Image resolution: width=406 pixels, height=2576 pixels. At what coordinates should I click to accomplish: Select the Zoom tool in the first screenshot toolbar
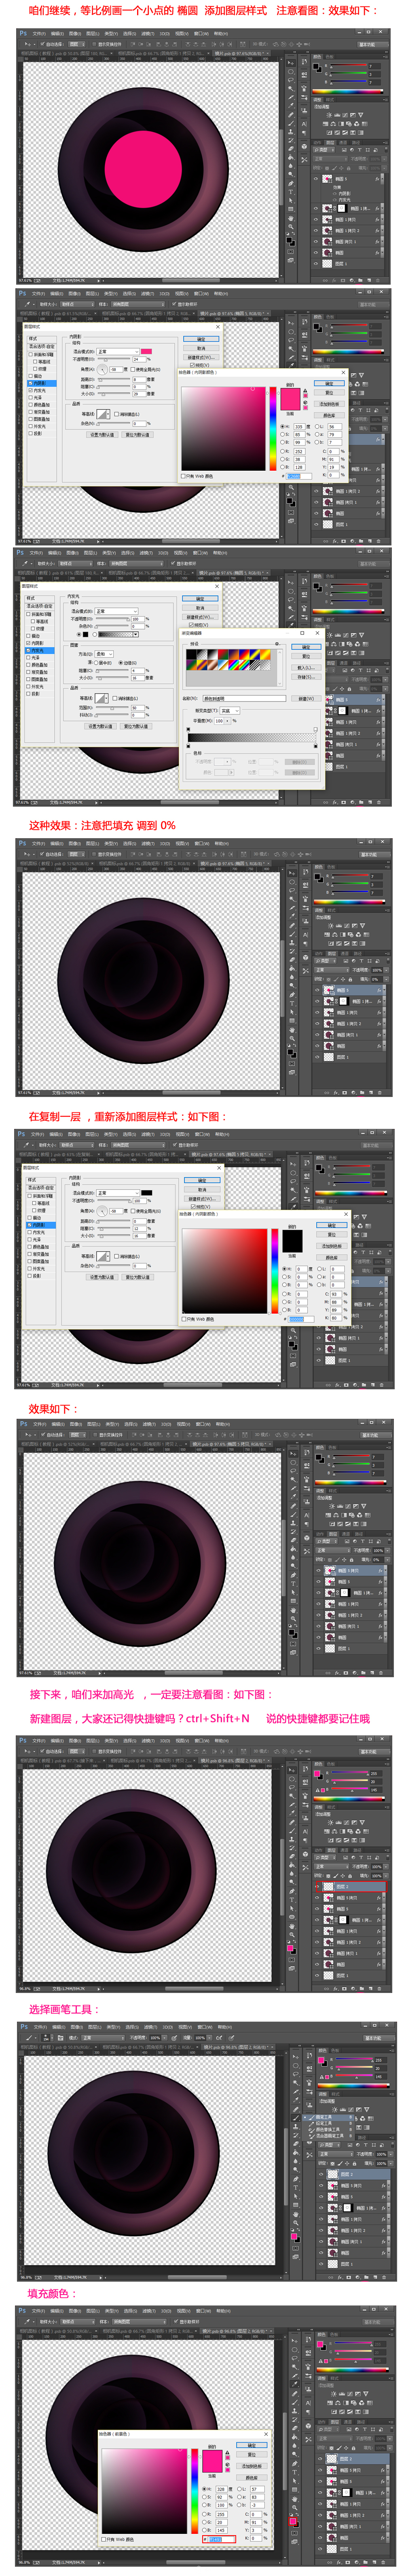point(291,226)
